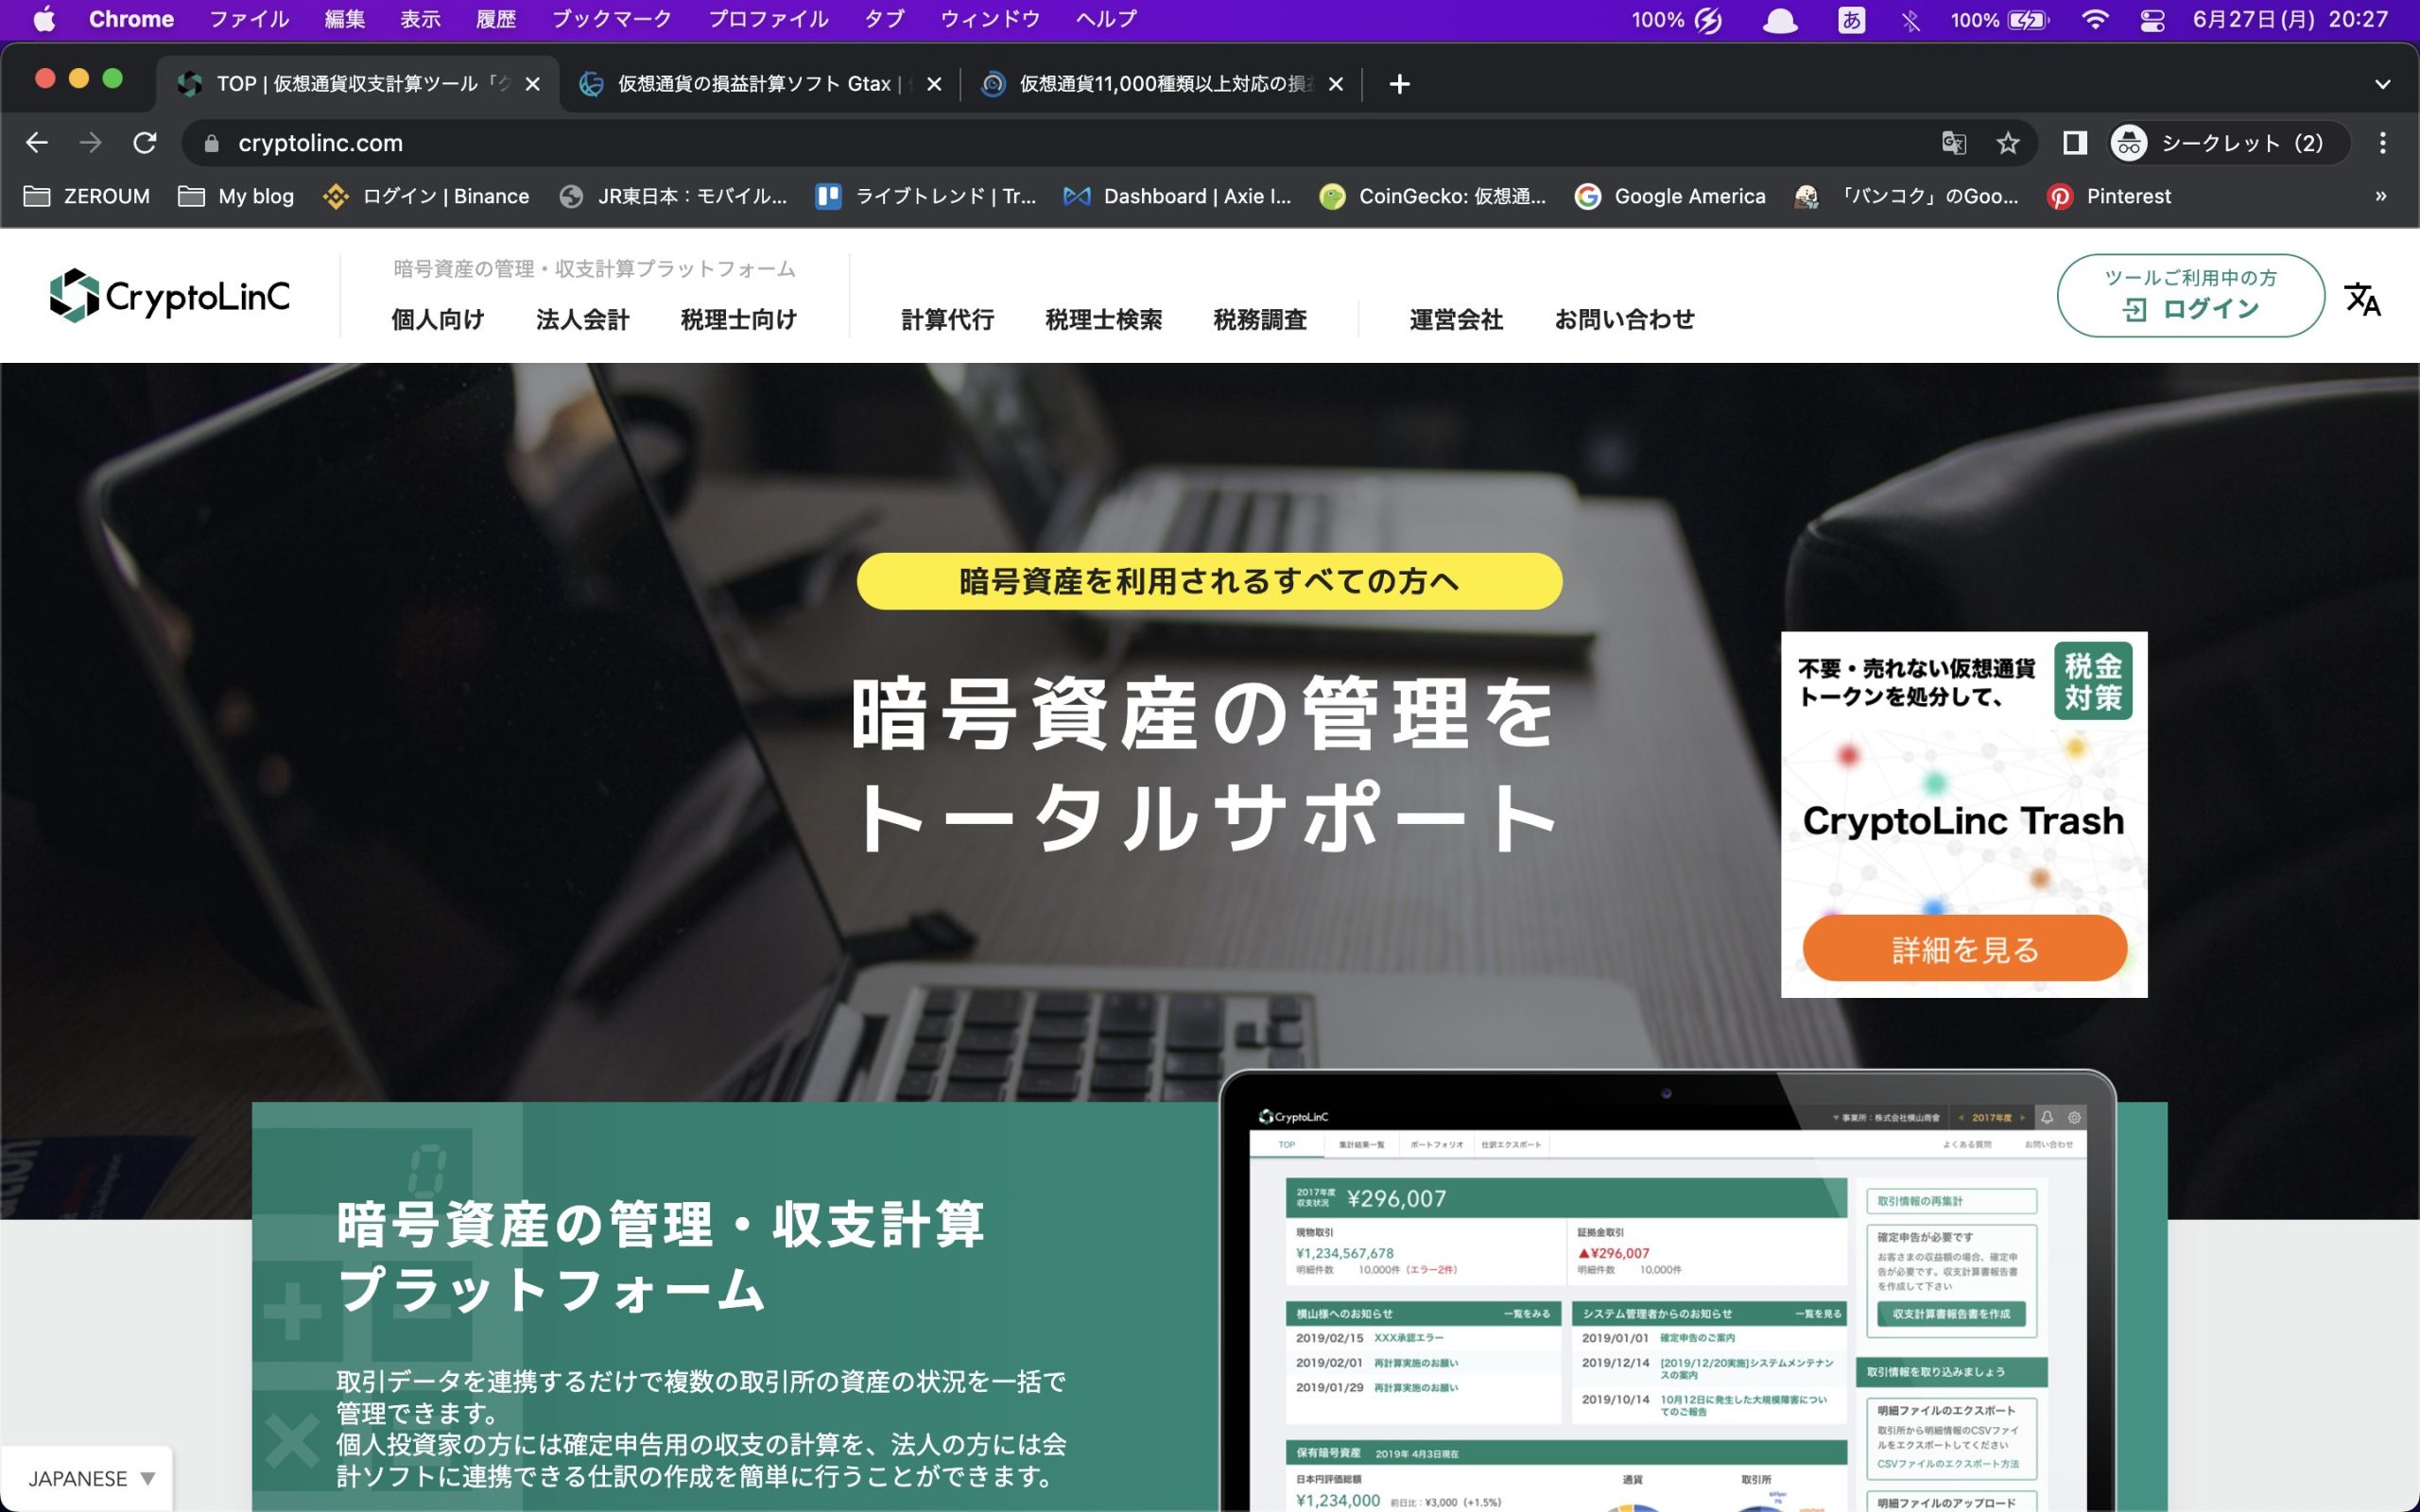2420x1512 pixels.
Task: Click the bookmark star icon in address bar
Action: pyautogui.click(x=2007, y=143)
